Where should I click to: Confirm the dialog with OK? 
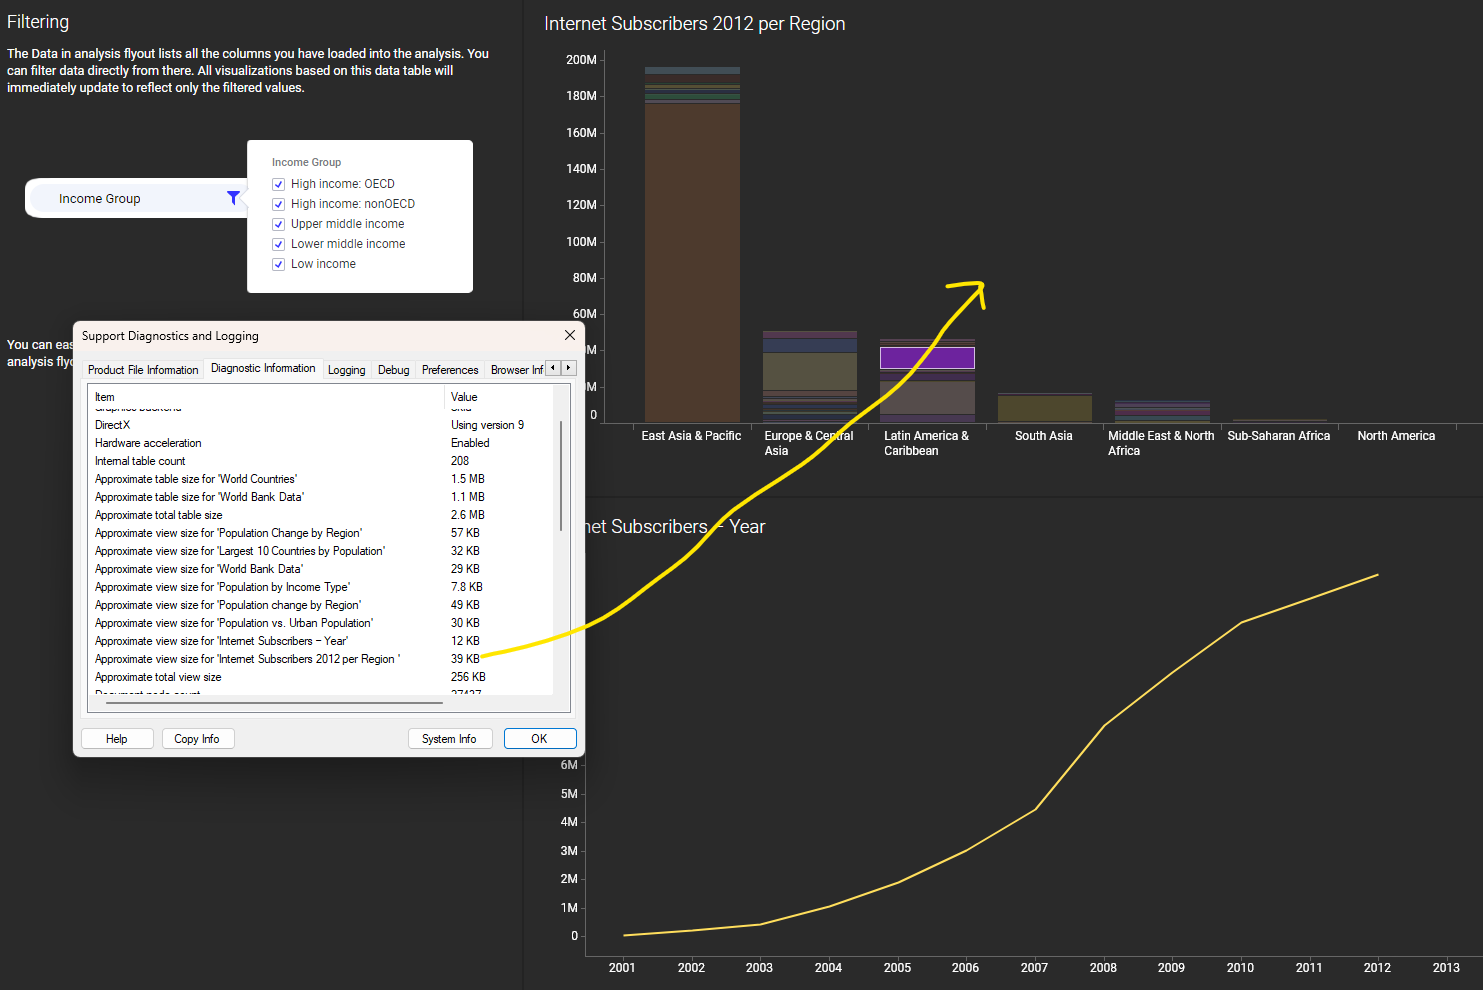[539, 739]
